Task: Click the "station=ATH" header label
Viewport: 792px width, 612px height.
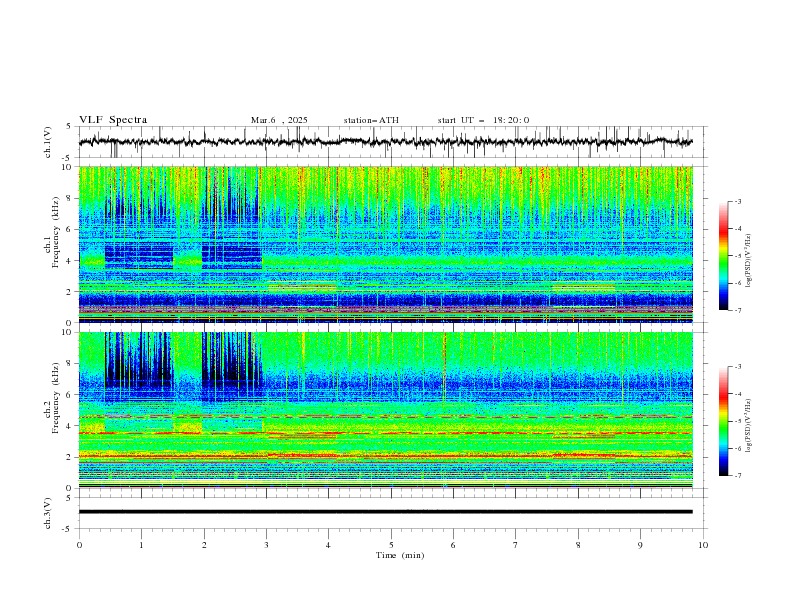Action: [371, 120]
